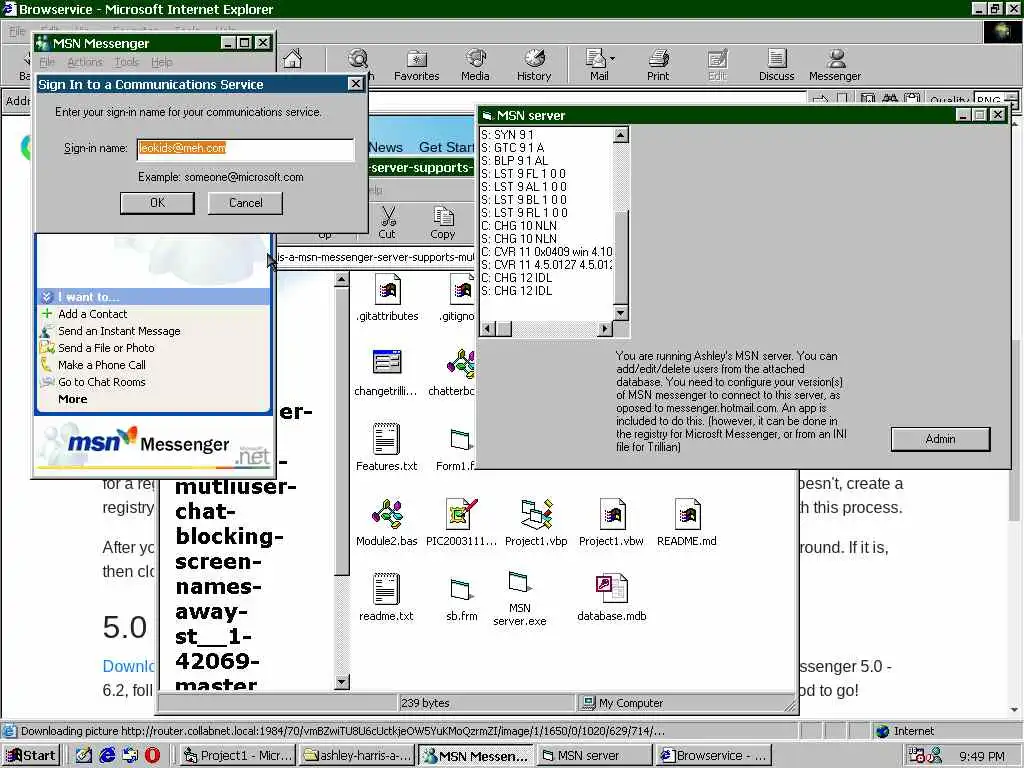Select Project1.vbp file icon
Image resolution: width=1024 pixels, height=768 pixels.
[536, 522]
